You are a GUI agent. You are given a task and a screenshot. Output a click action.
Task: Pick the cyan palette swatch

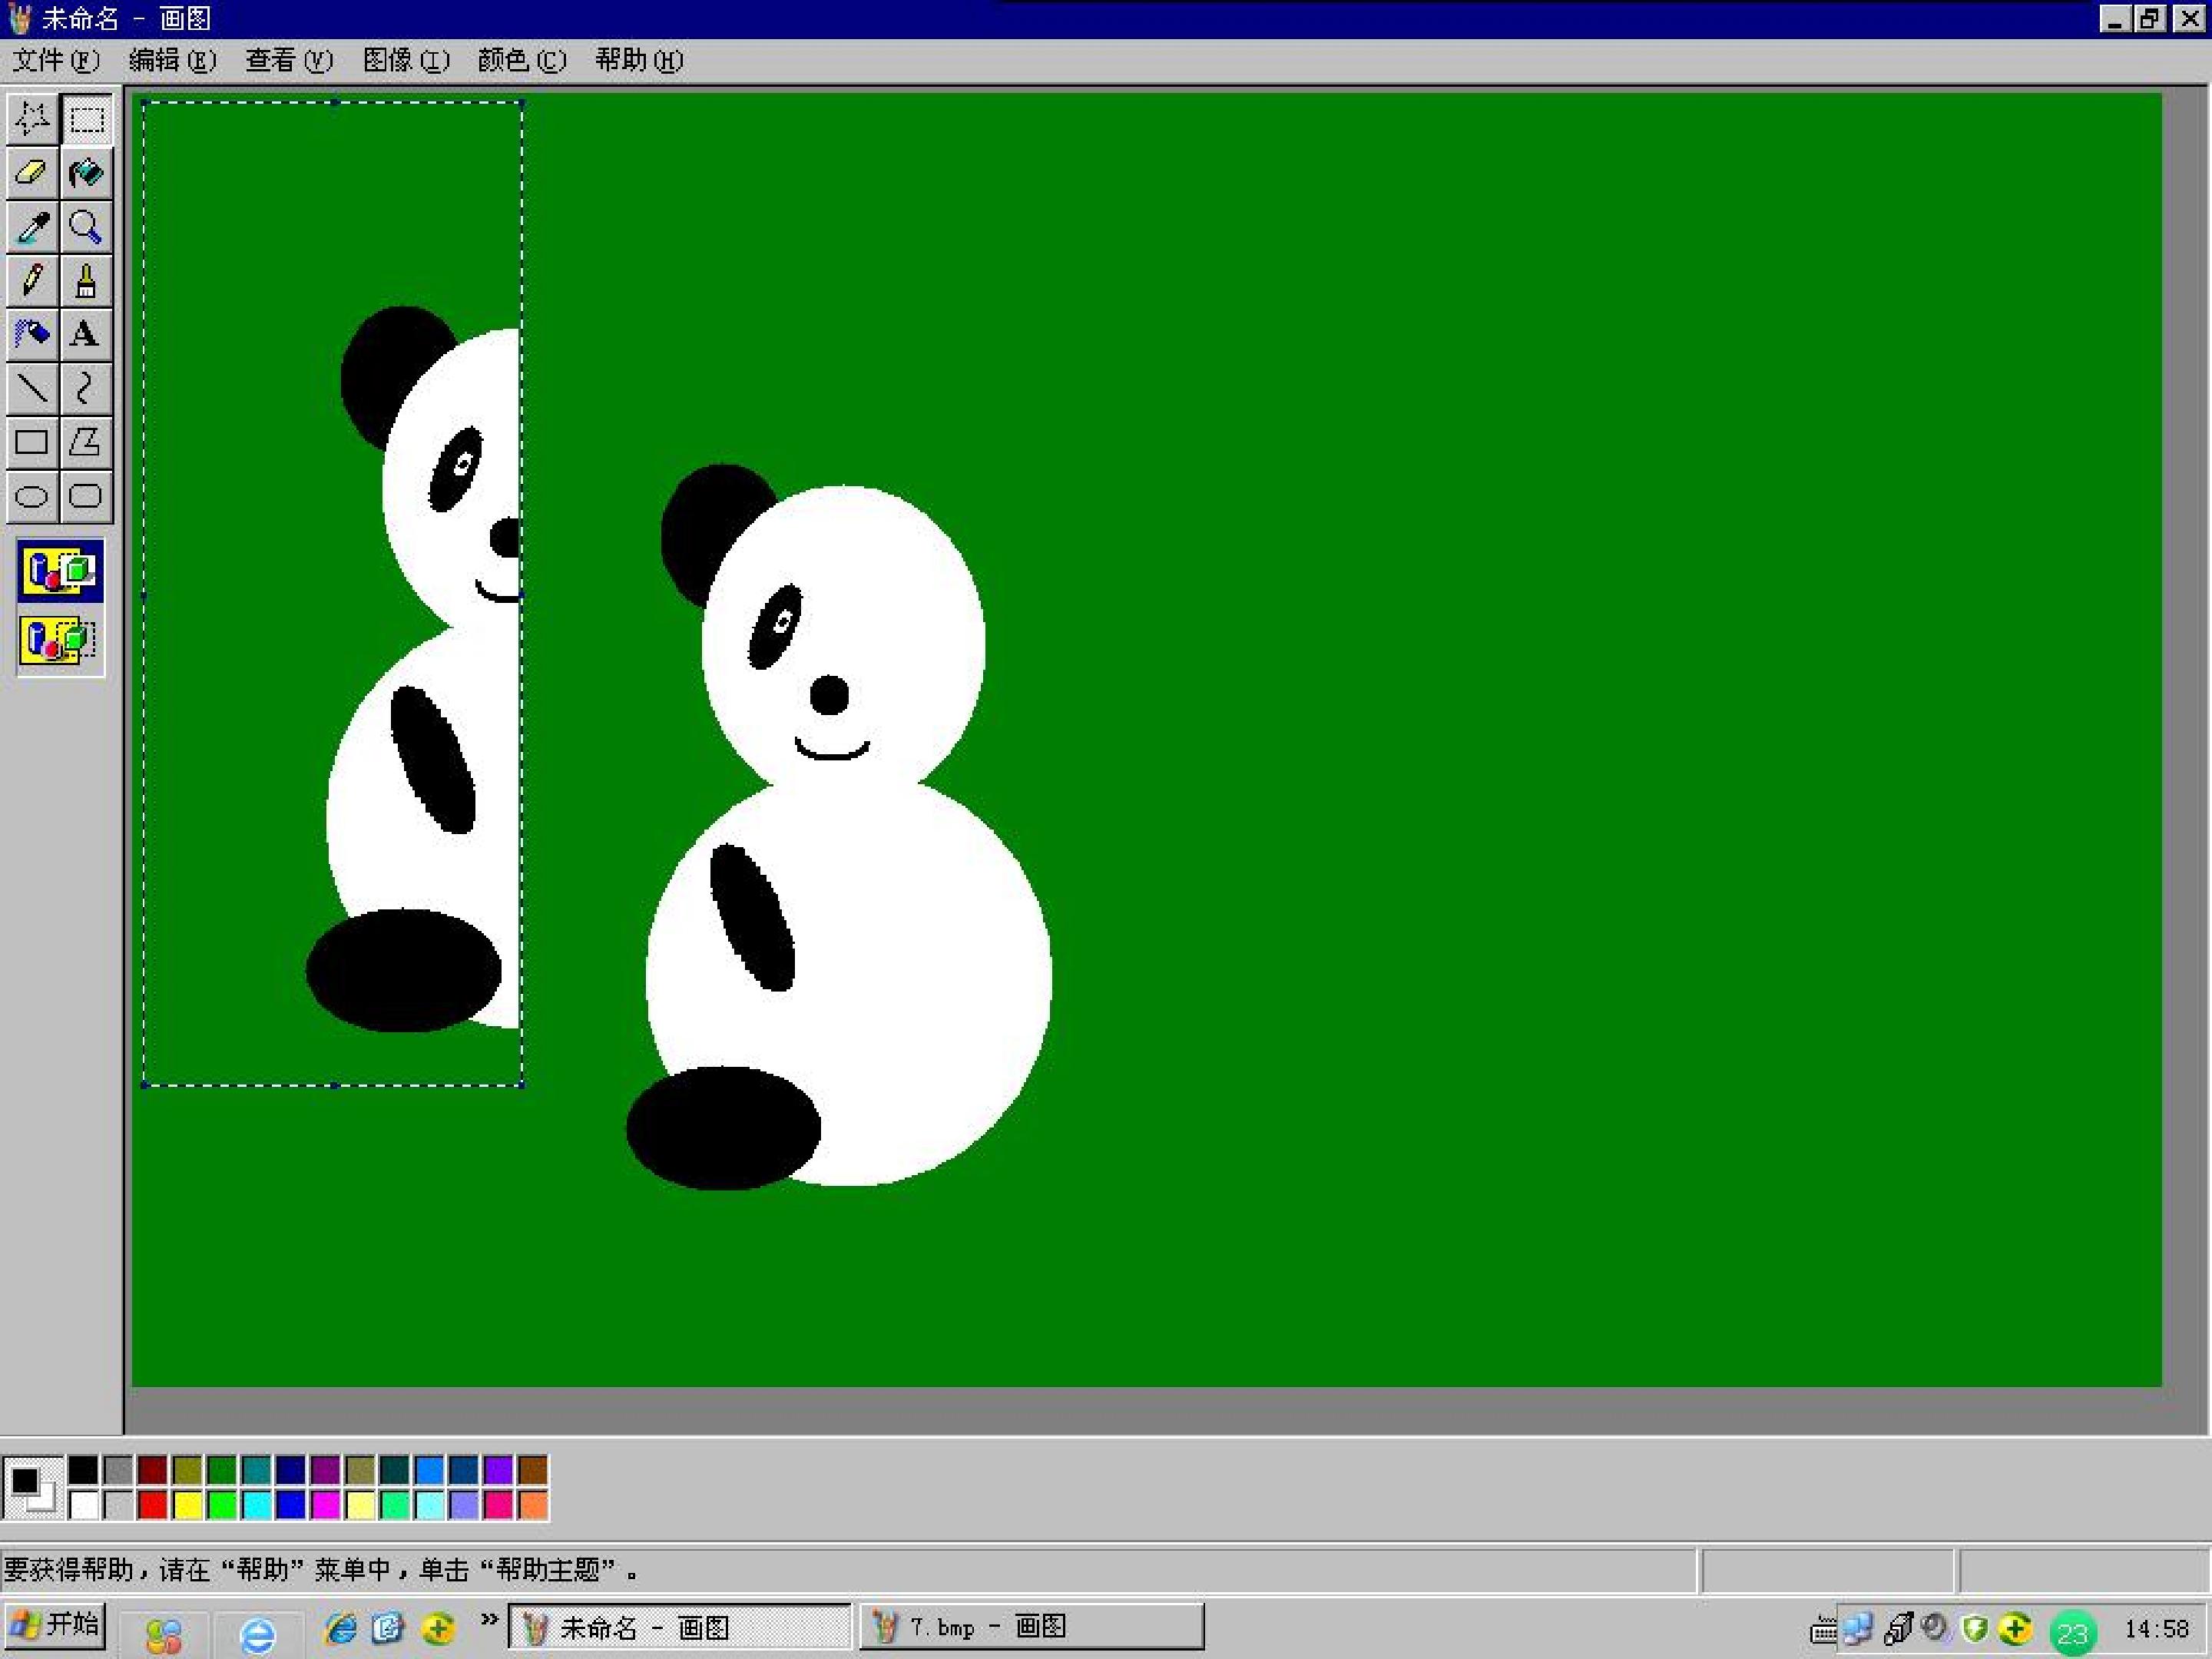click(257, 1505)
